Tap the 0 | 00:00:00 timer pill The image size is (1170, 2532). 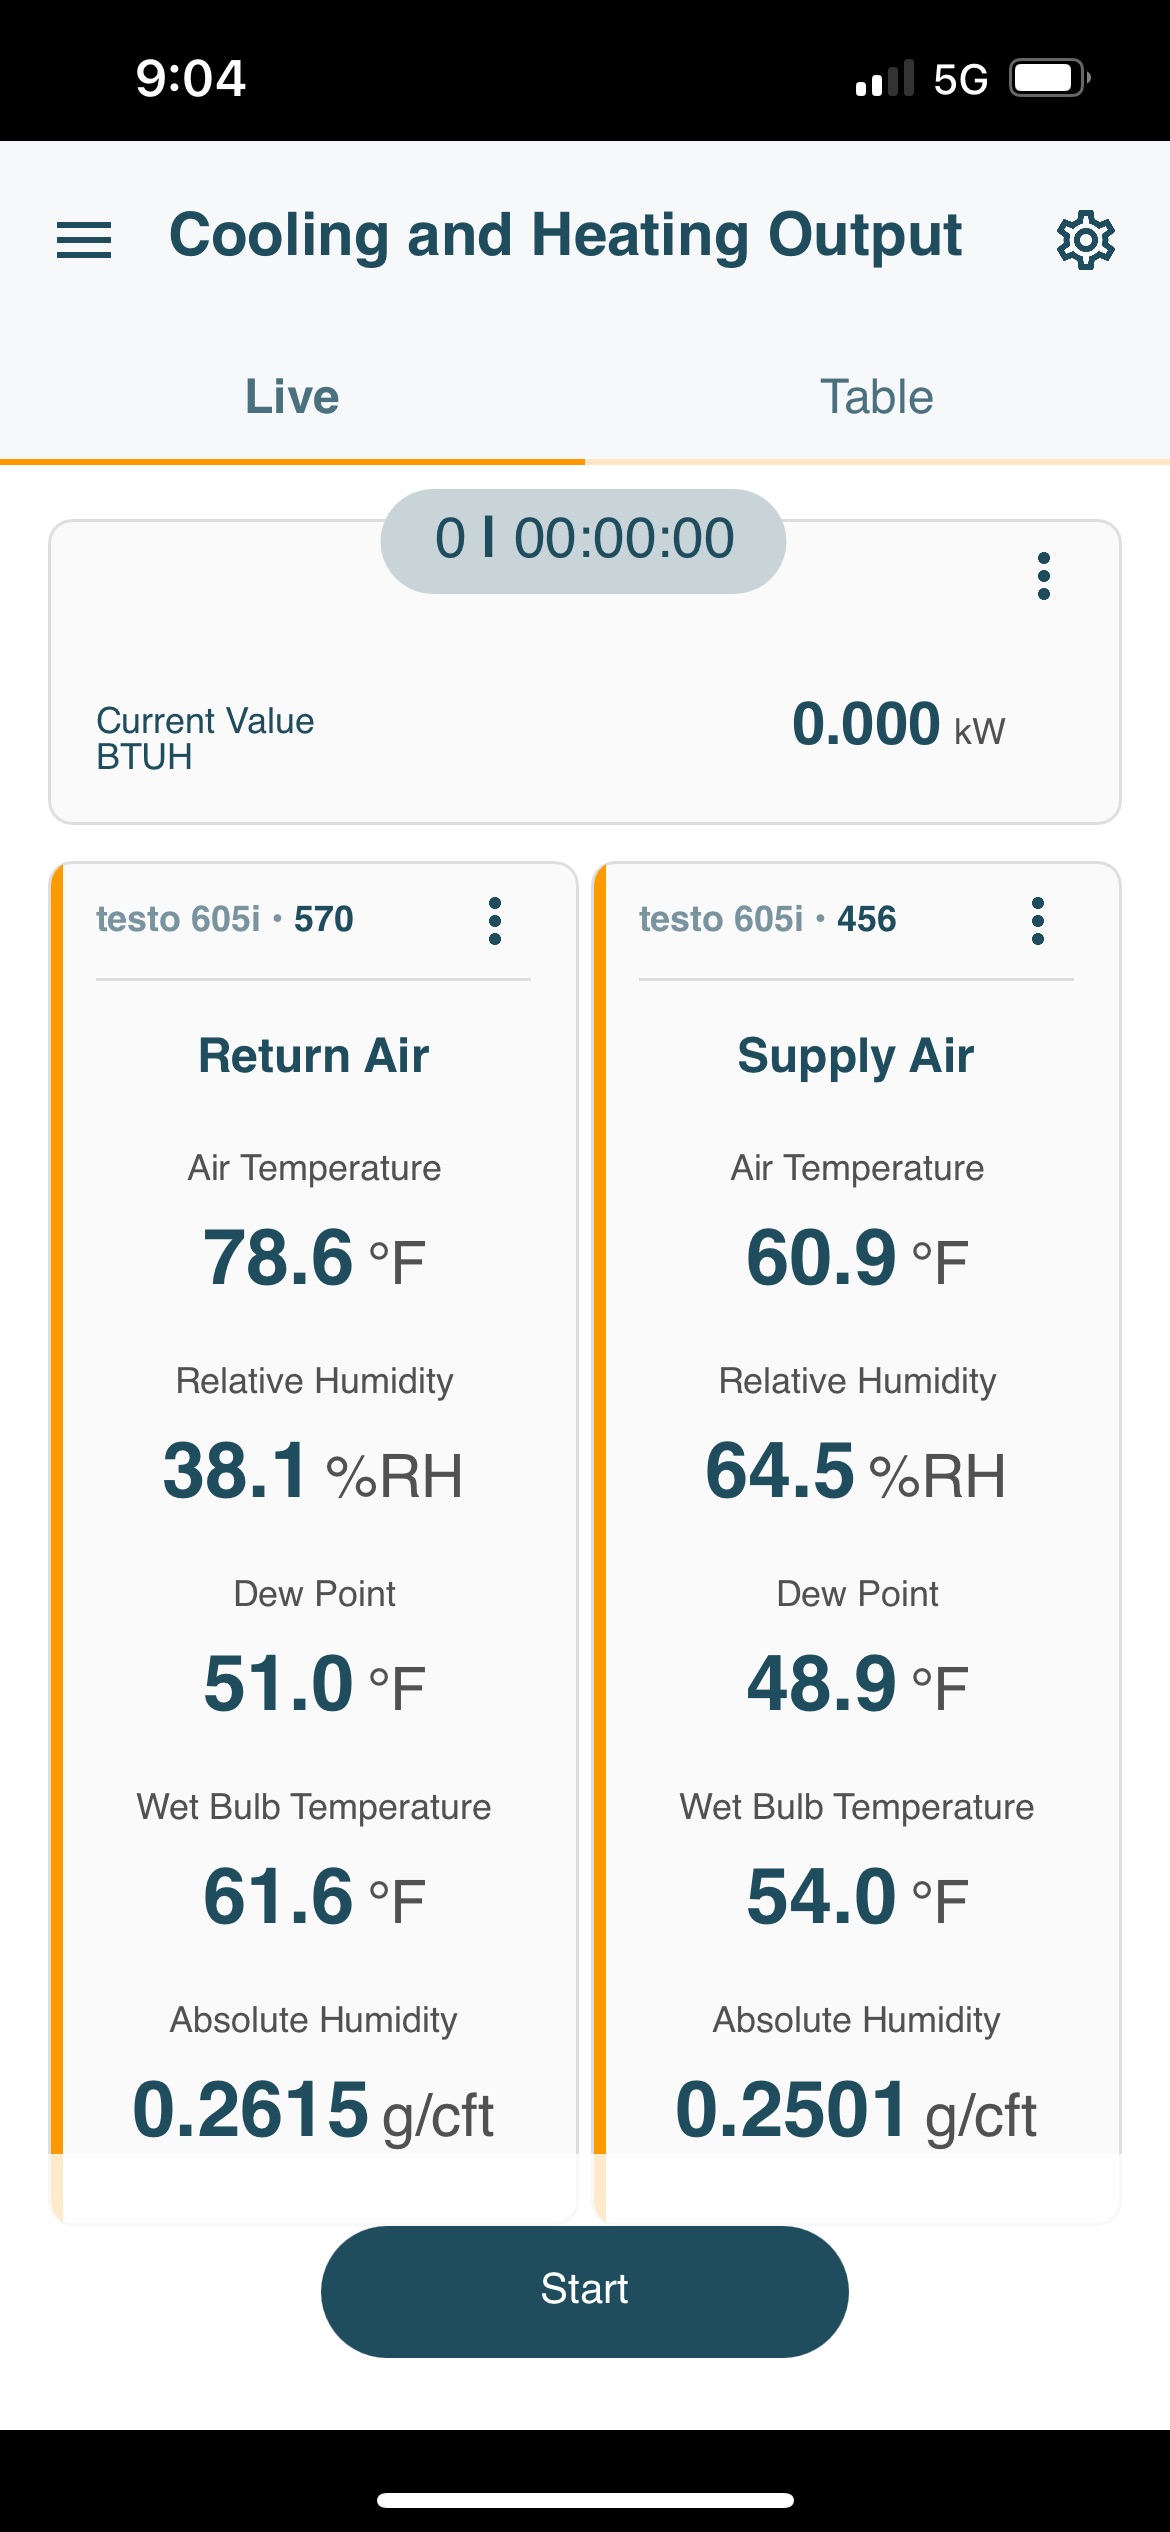pyautogui.click(x=583, y=541)
